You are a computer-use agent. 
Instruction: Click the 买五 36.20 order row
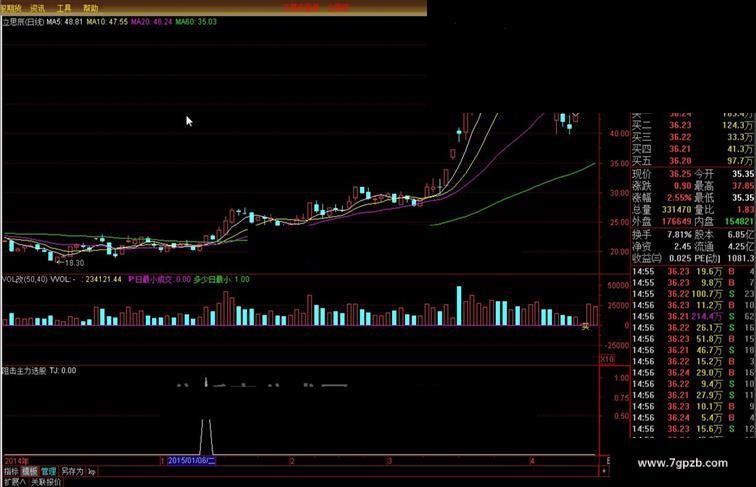tap(692, 161)
